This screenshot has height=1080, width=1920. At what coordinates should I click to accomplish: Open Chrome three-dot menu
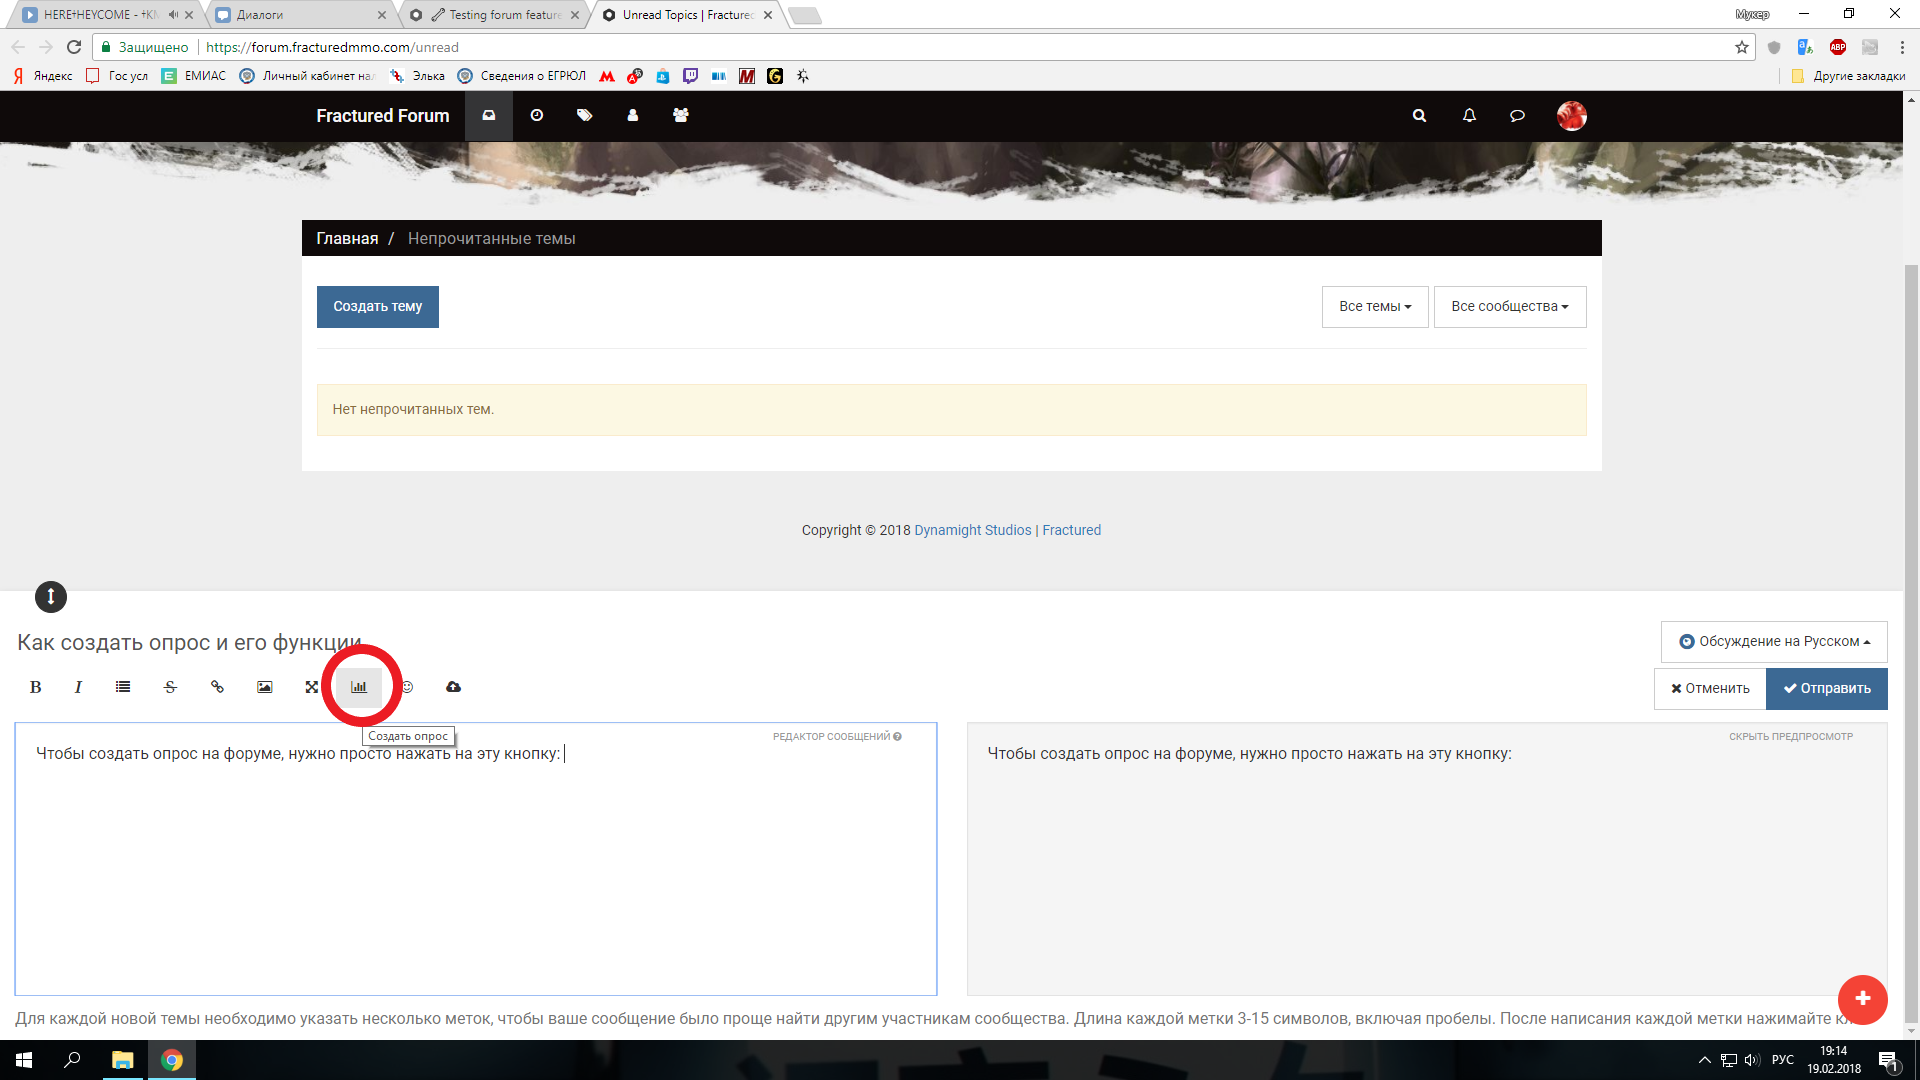click(x=1902, y=47)
